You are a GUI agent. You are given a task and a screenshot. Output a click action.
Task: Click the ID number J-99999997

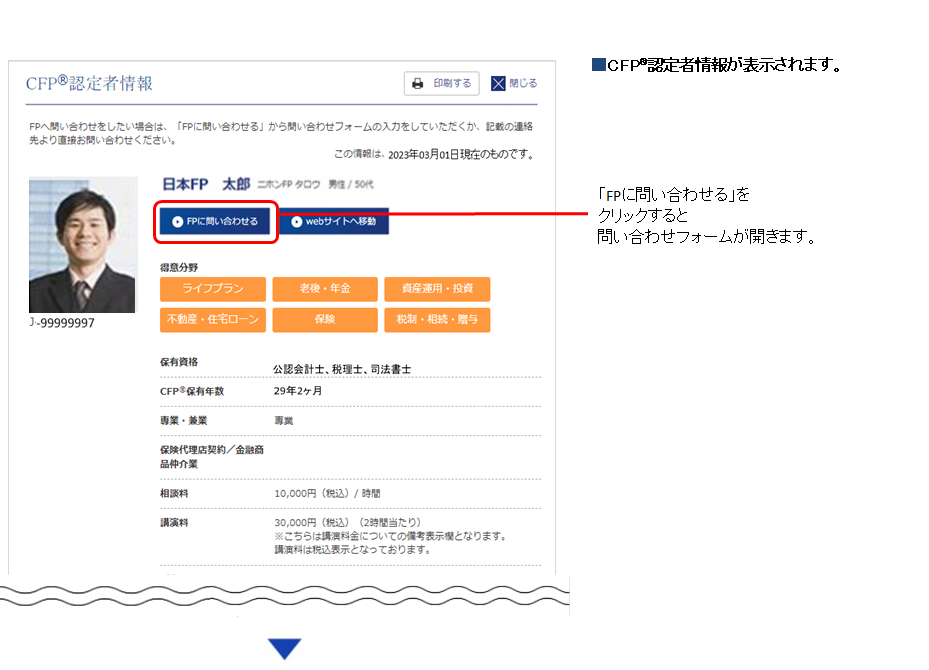(x=62, y=323)
